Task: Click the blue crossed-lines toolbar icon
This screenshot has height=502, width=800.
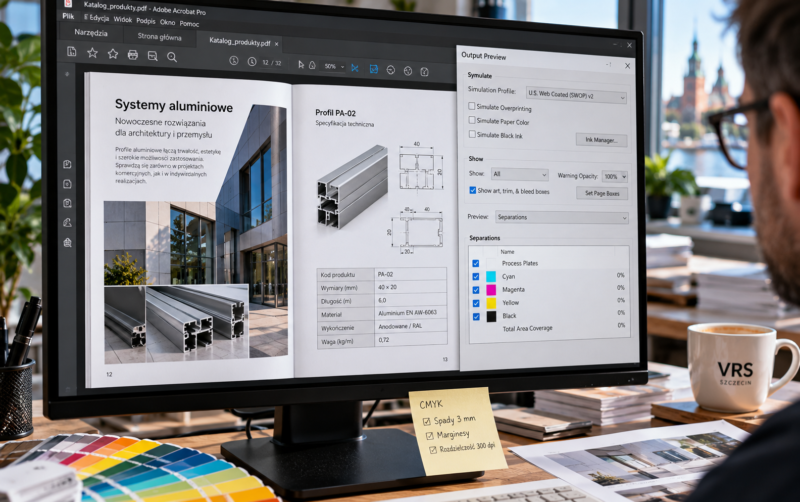Action: (x=355, y=67)
